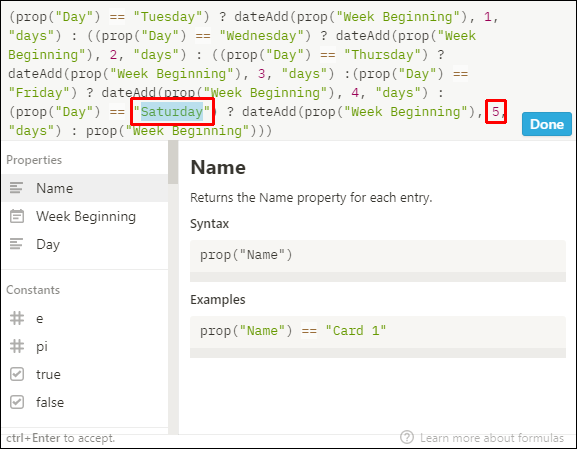The height and width of the screenshot is (449, 577).
Task: Click the calendar icon for Week Beginning
Action: [x=17, y=216]
